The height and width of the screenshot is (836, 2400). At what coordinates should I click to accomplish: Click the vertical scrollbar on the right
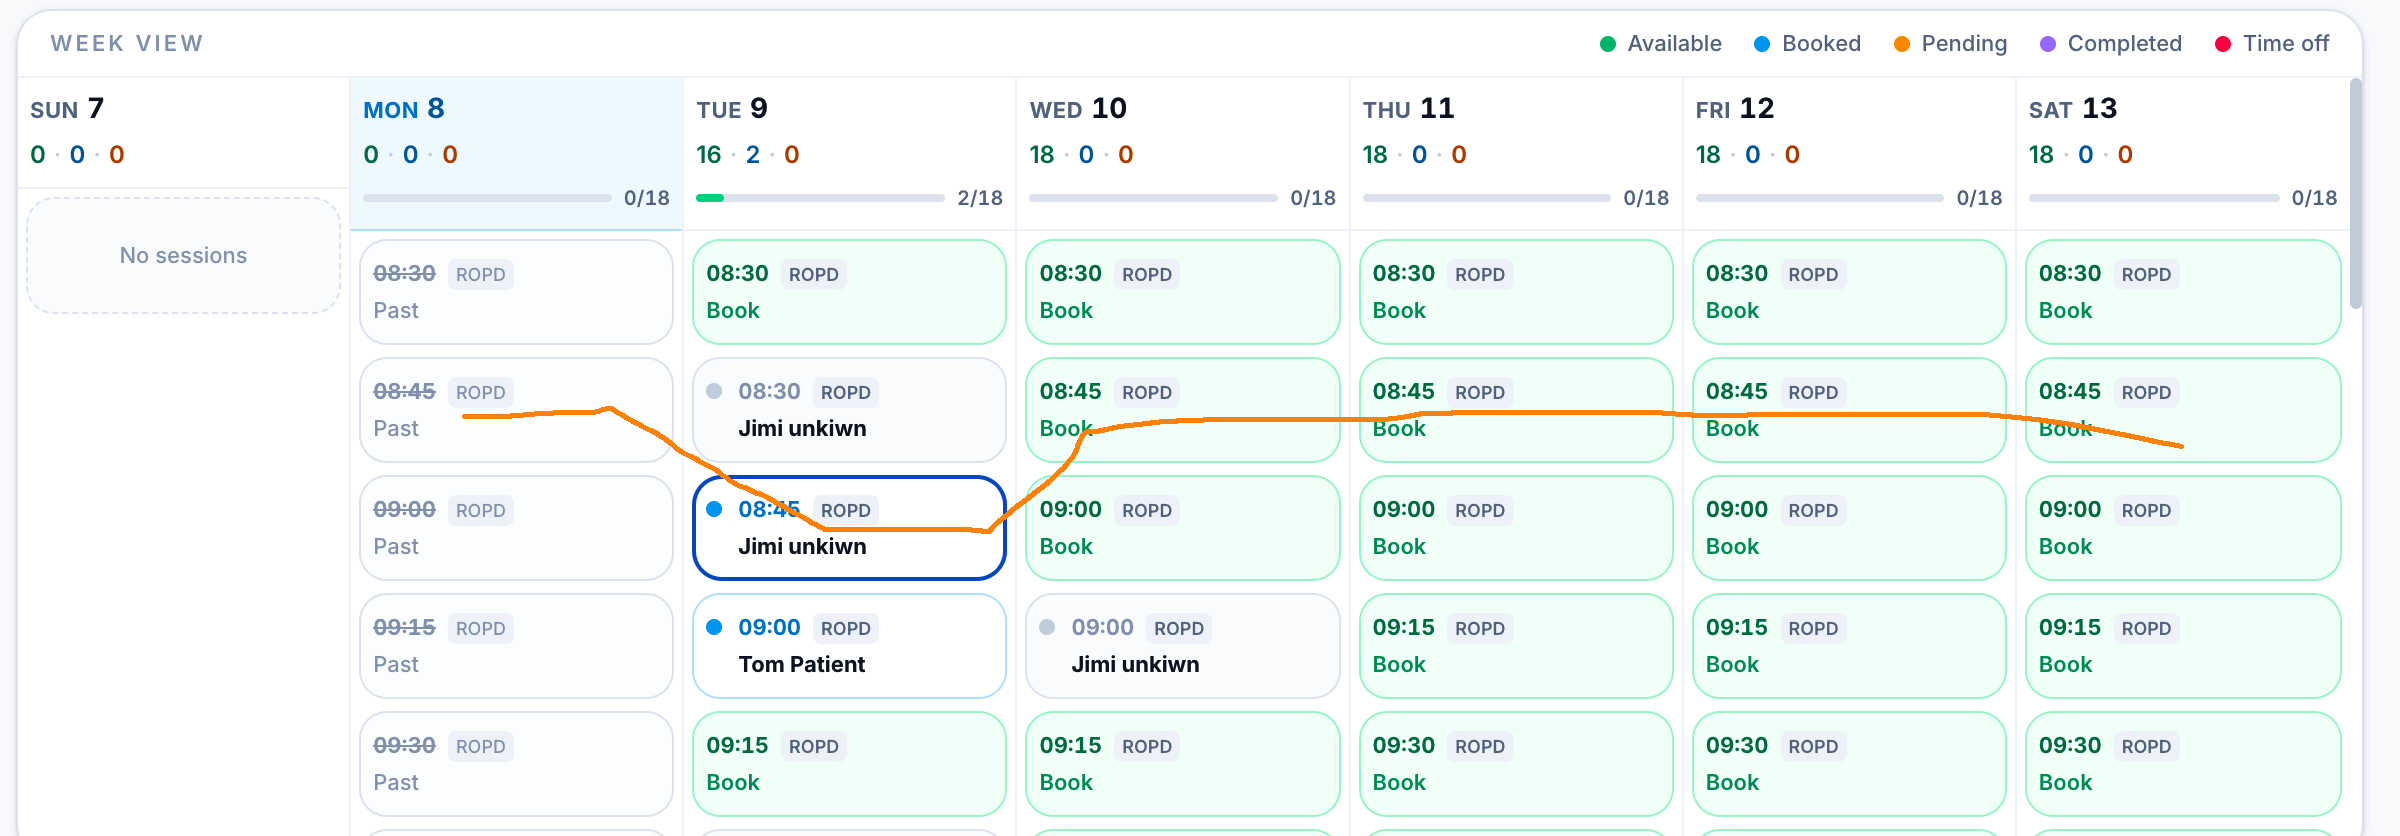pyautogui.click(x=2356, y=195)
